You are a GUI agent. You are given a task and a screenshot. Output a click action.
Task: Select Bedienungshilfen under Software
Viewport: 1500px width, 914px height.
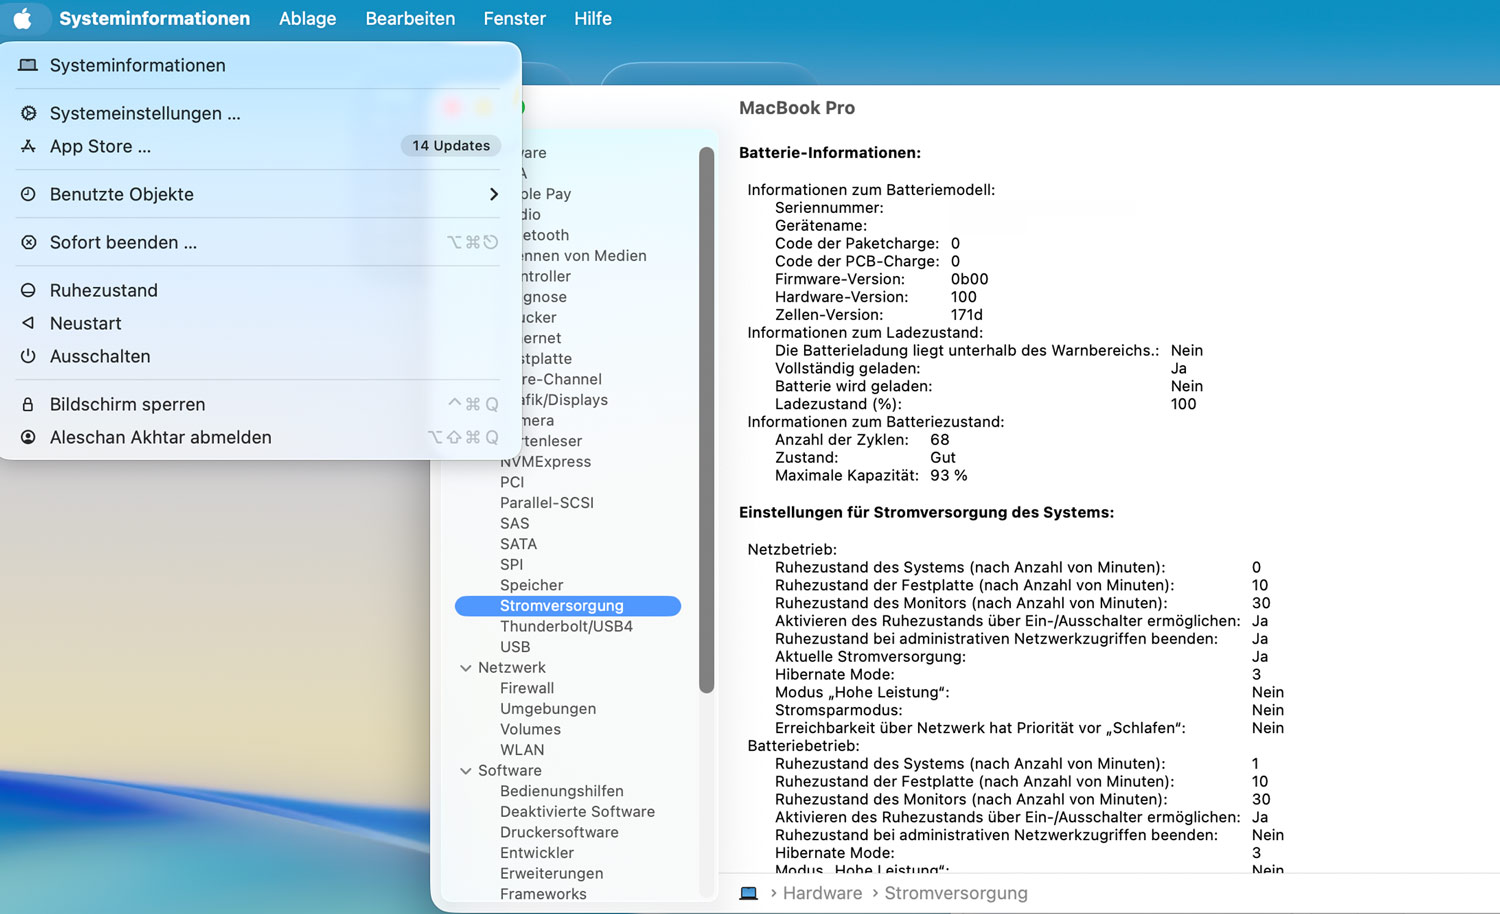pos(562,791)
